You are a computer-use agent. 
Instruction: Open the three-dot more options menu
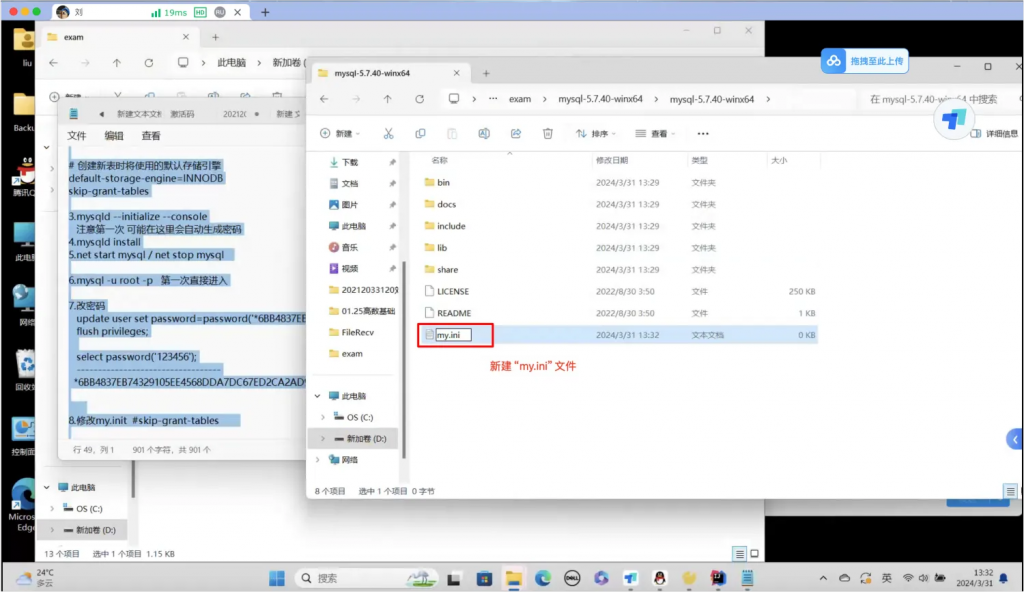[702, 133]
